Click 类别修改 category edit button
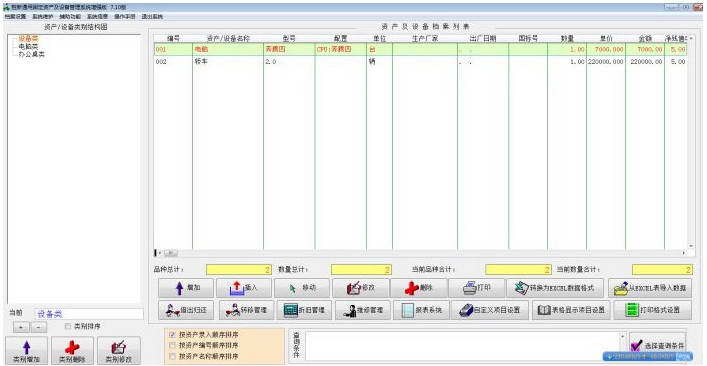Screen dimensions: 707x366 click(119, 351)
